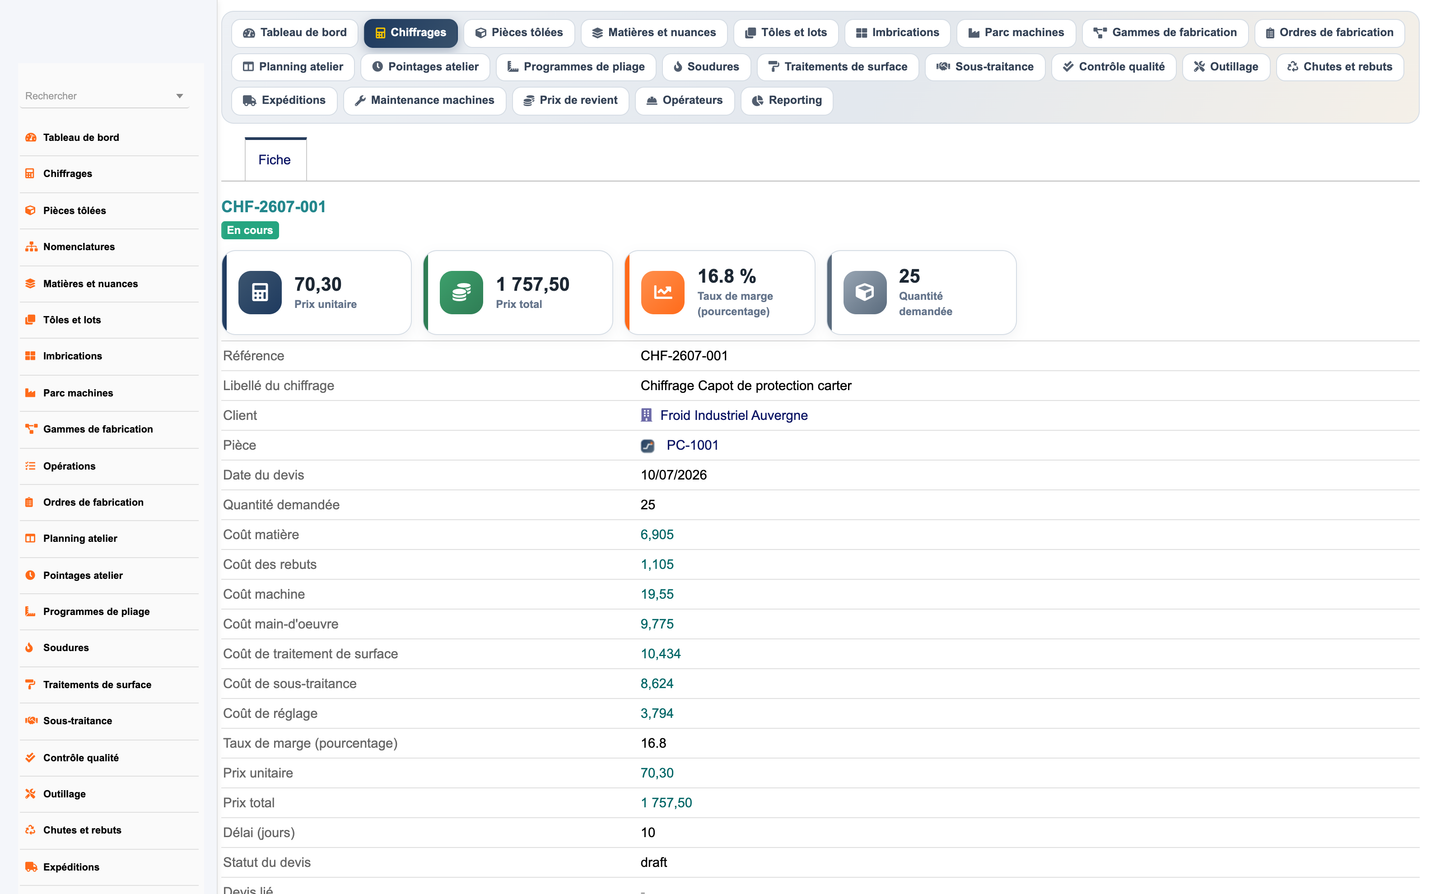Click the part icon beside PC-1001
This screenshot has width=1445, height=894.
(x=648, y=446)
